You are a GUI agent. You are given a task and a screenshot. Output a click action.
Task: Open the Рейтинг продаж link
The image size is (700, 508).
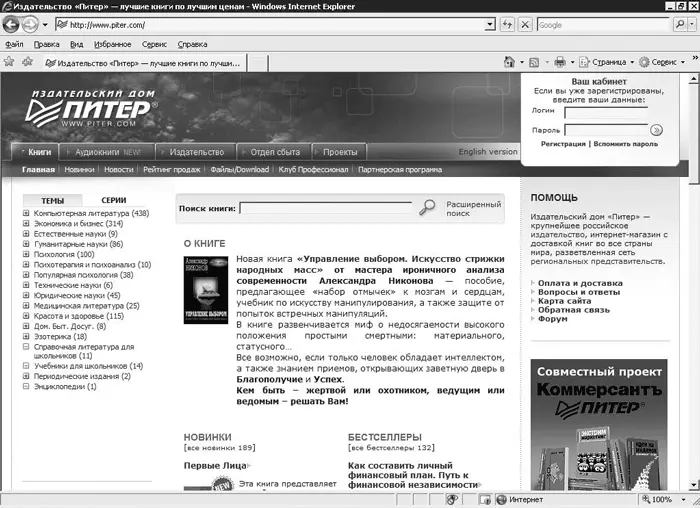[x=171, y=170]
